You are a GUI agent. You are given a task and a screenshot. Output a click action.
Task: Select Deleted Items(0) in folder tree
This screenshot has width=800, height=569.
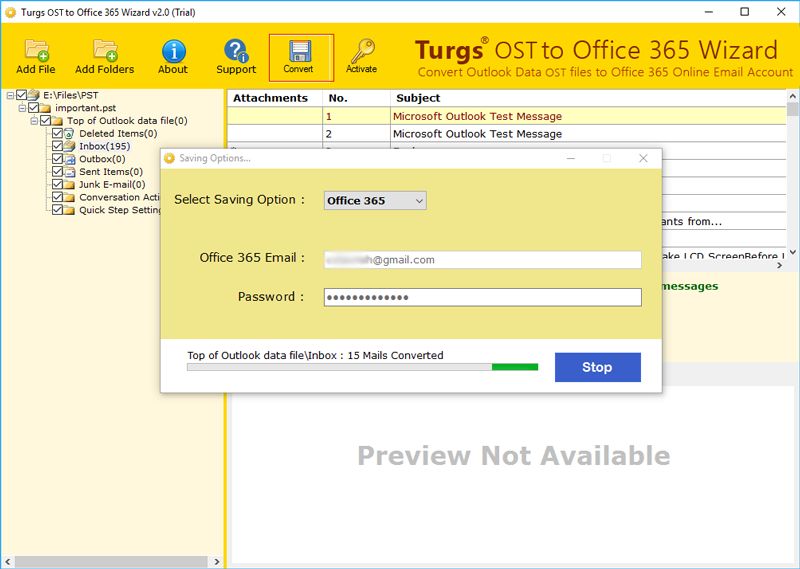click(118, 134)
